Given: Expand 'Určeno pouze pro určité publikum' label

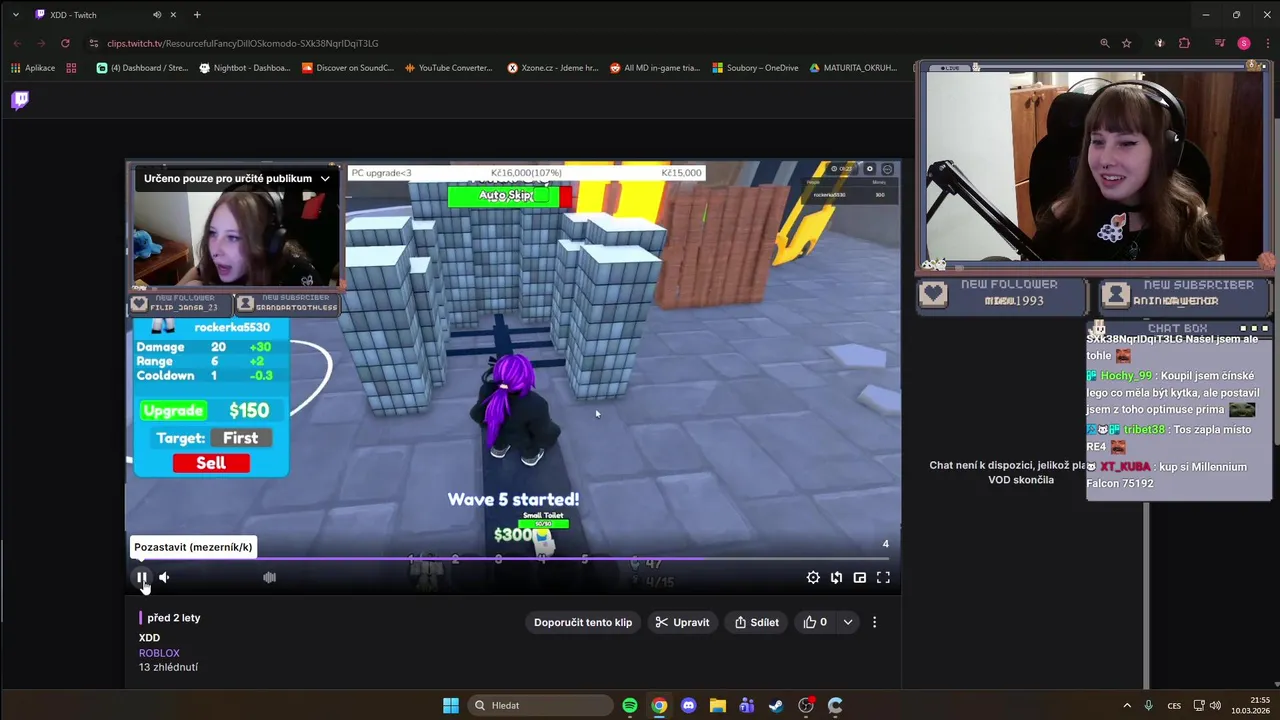Looking at the screenshot, I should pos(236,178).
